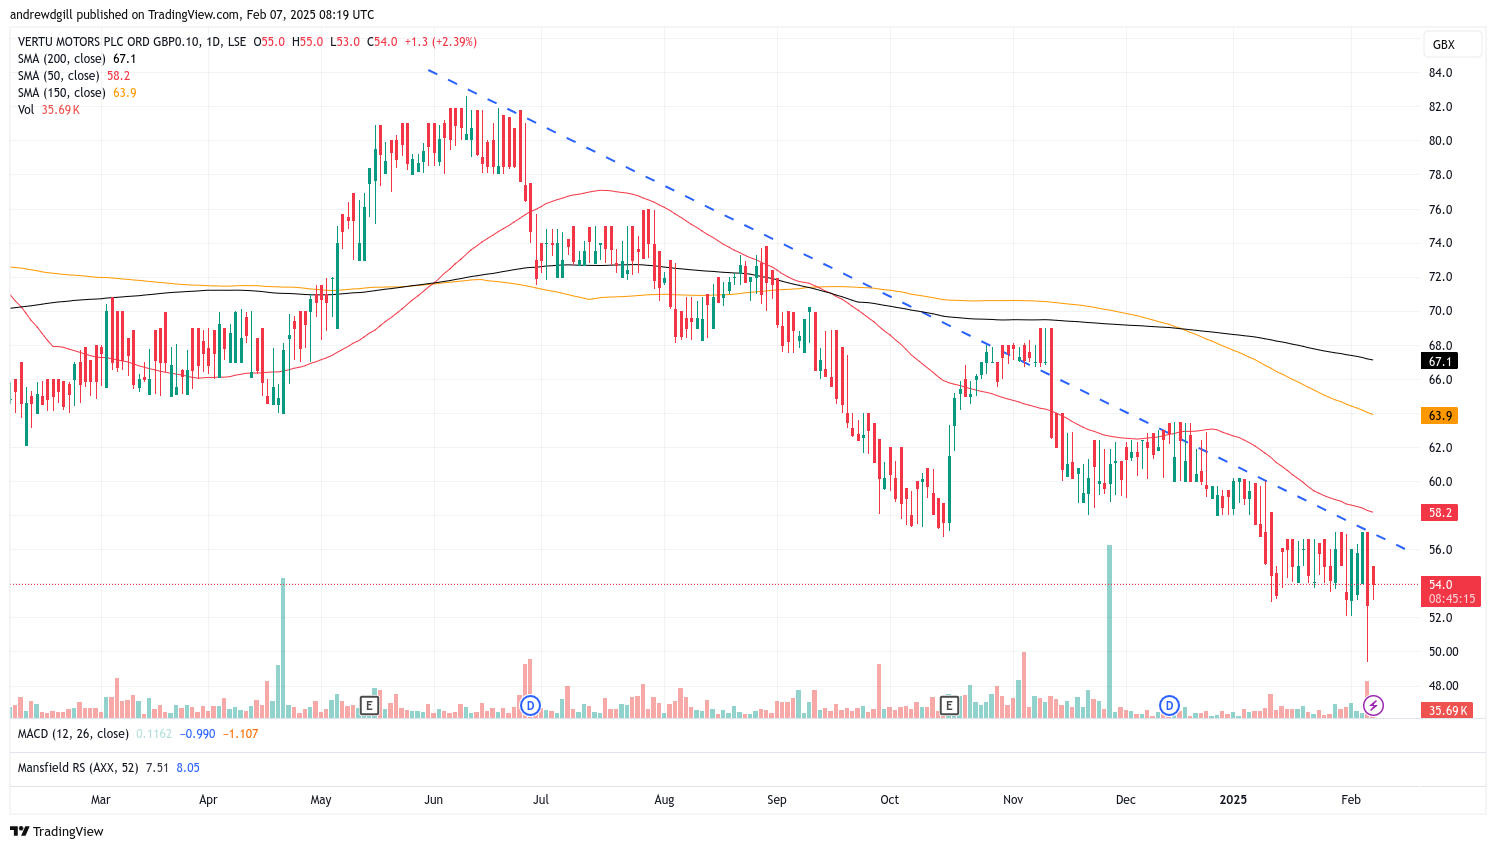Click the Feb label on the time axis

[1351, 800]
